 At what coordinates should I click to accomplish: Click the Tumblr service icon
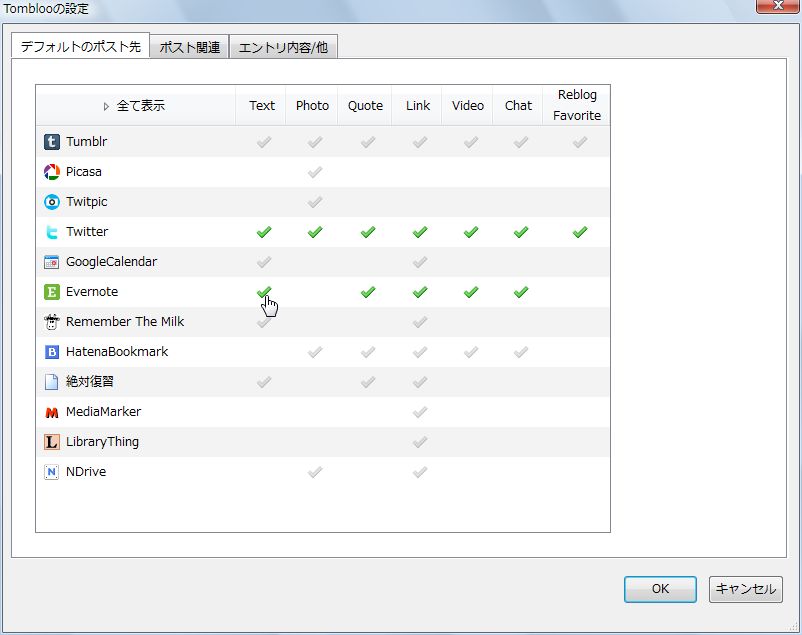[52, 142]
